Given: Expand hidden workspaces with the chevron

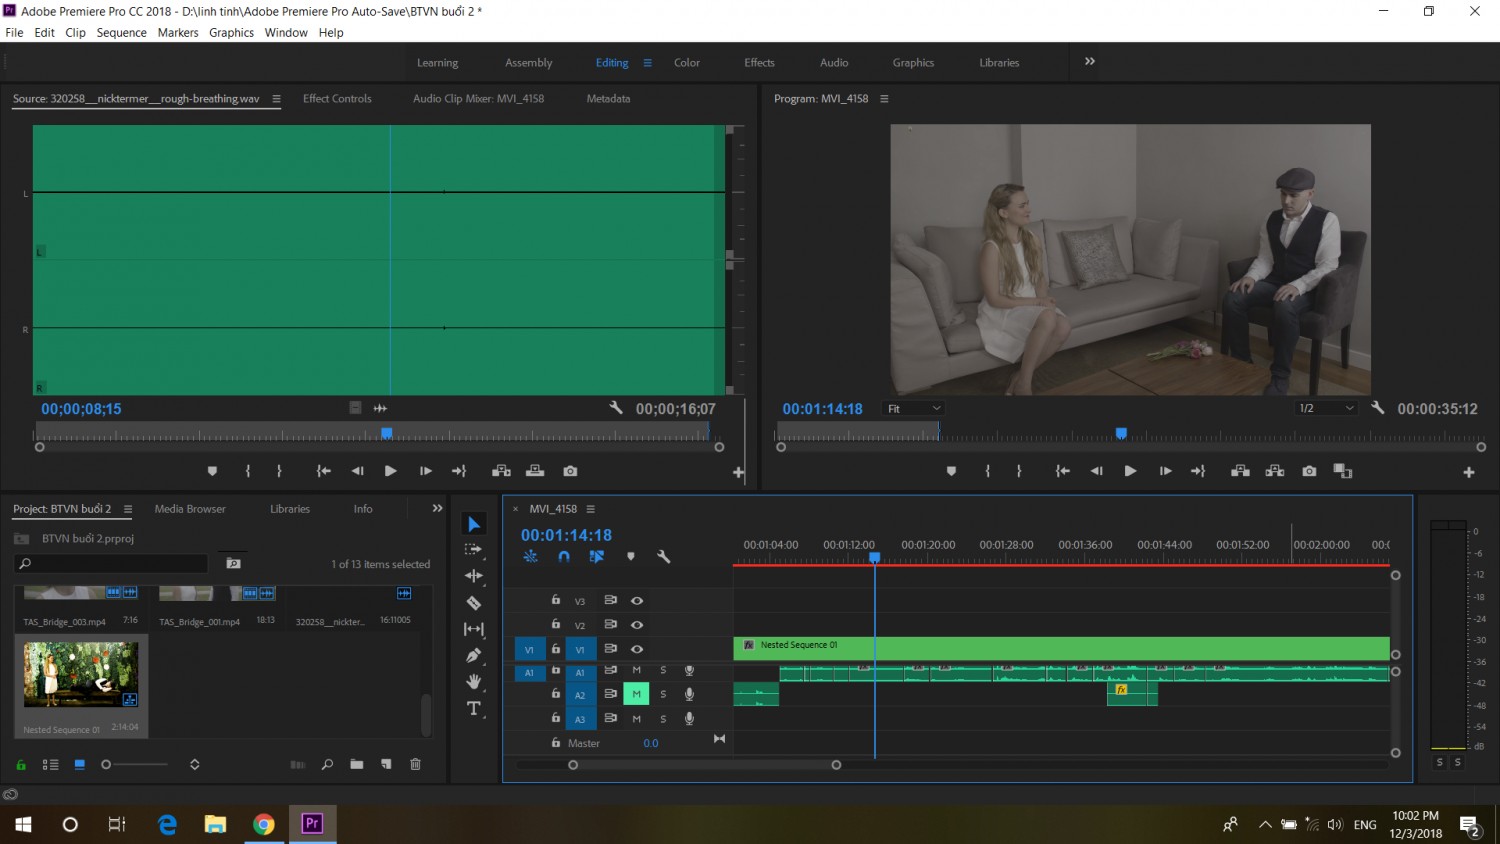Looking at the screenshot, I should coord(1090,61).
